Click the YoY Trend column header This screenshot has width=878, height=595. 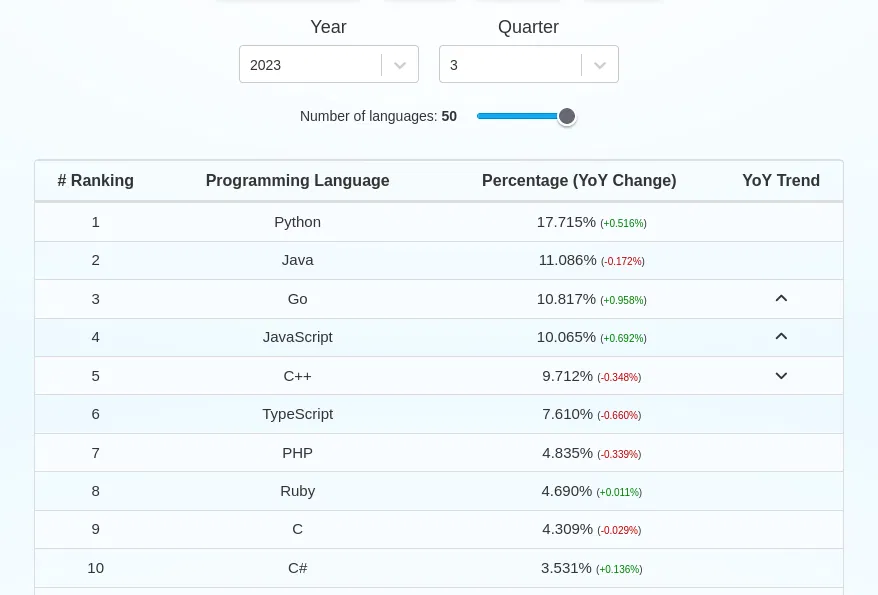click(781, 181)
